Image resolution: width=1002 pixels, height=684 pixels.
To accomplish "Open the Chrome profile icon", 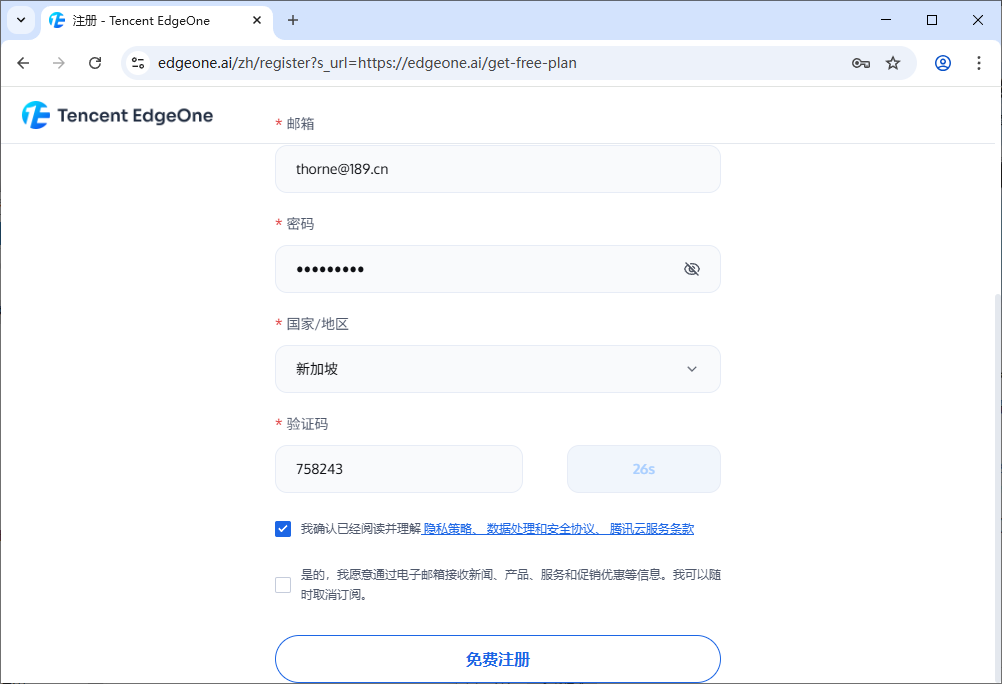I will (942, 63).
